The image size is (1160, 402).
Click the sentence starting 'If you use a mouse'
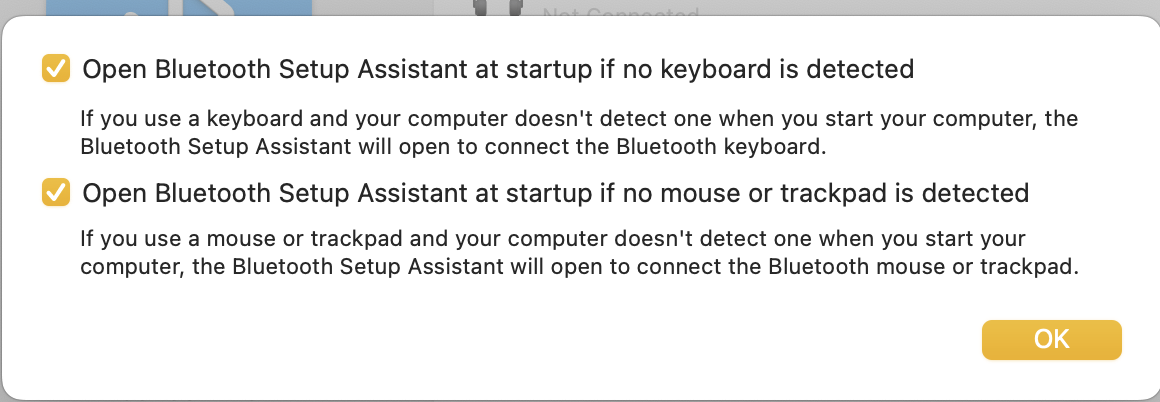click(x=579, y=253)
